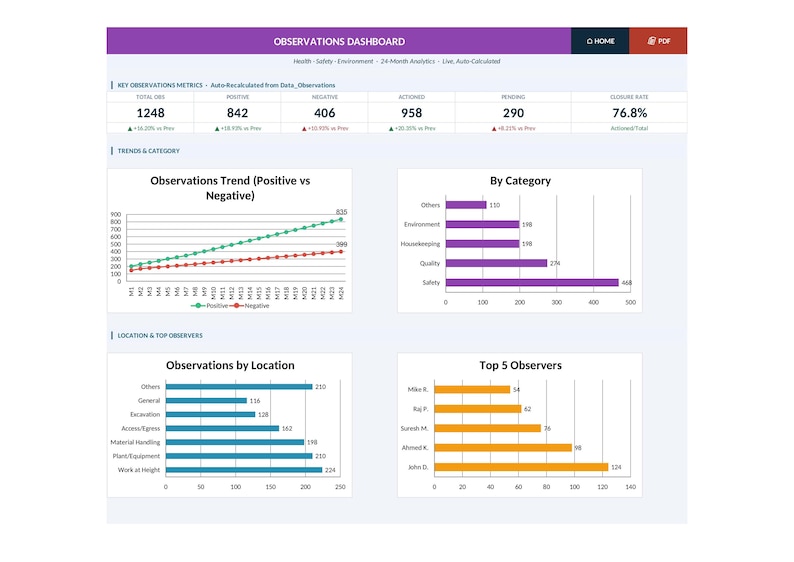Select the Observations by Location chart title
This screenshot has height=562, width=794.
(x=230, y=365)
